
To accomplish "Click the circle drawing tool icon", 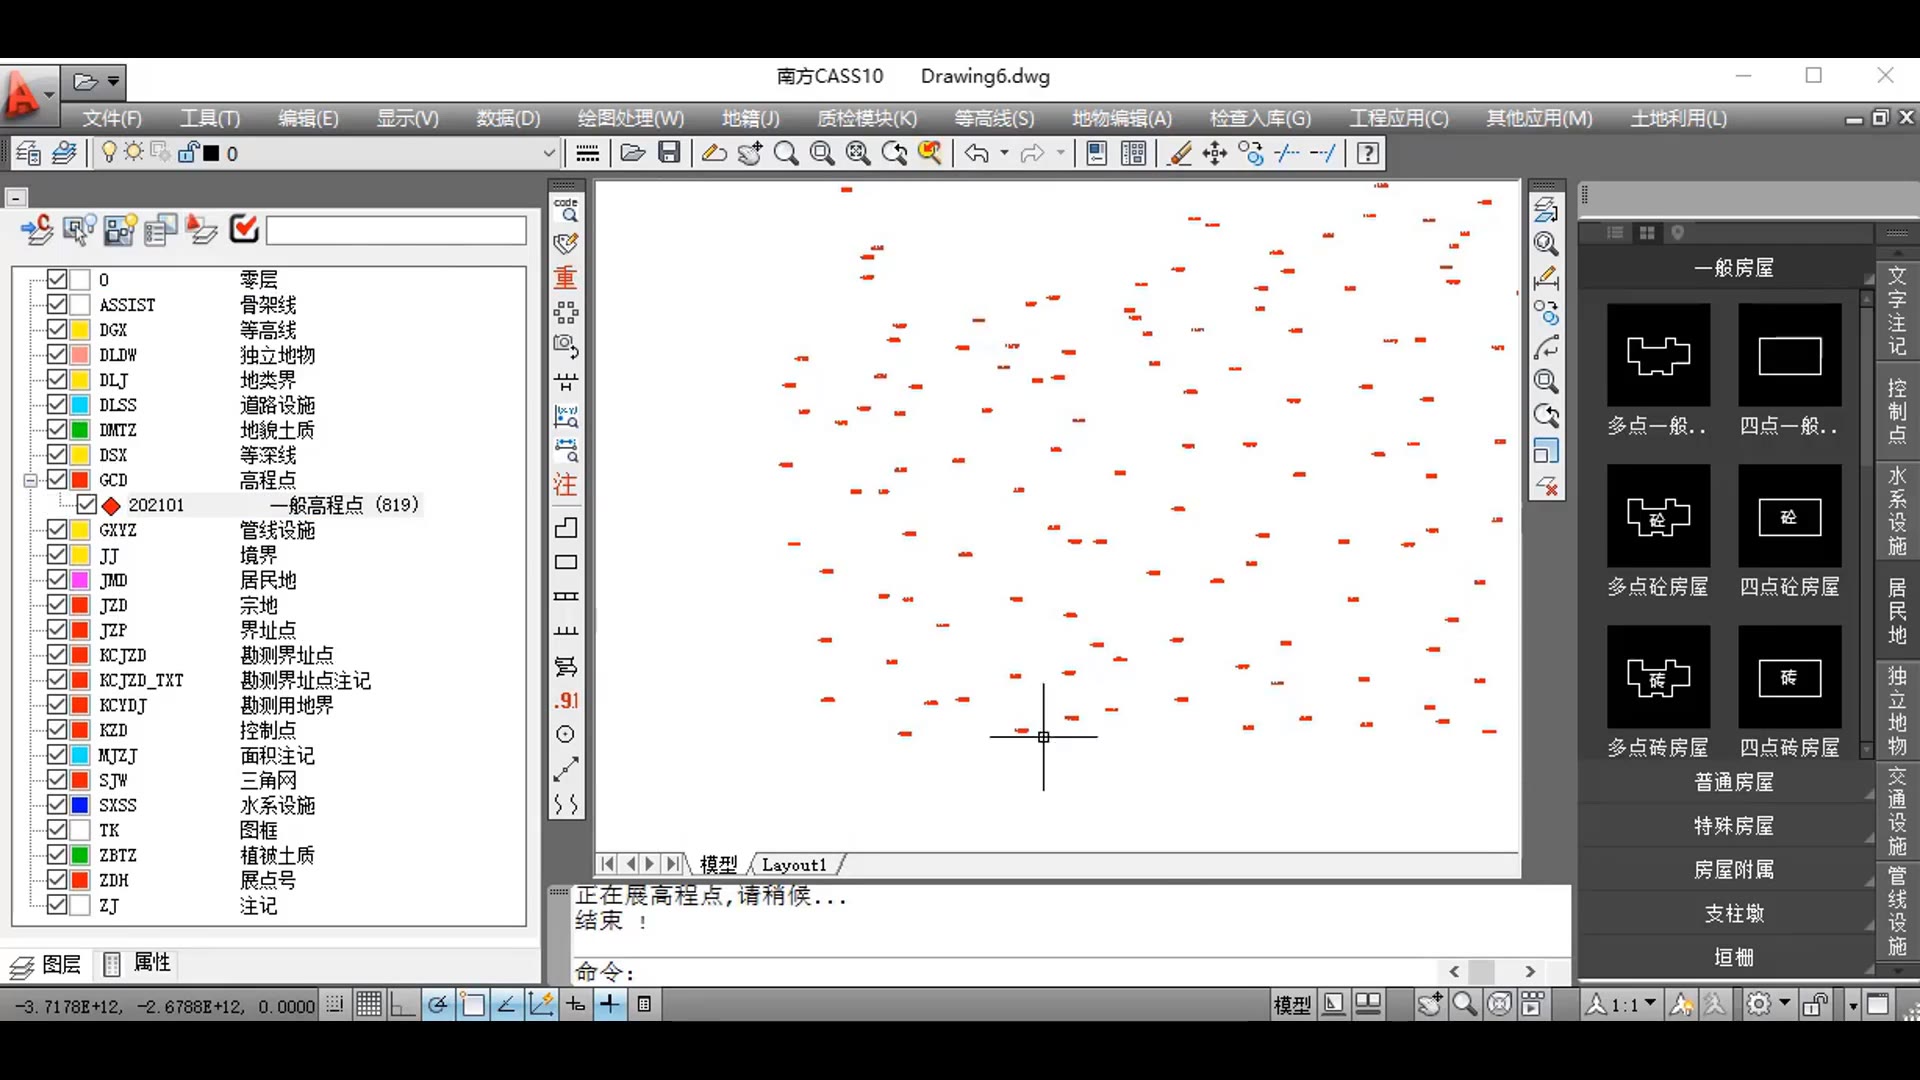I will click(x=565, y=734).
